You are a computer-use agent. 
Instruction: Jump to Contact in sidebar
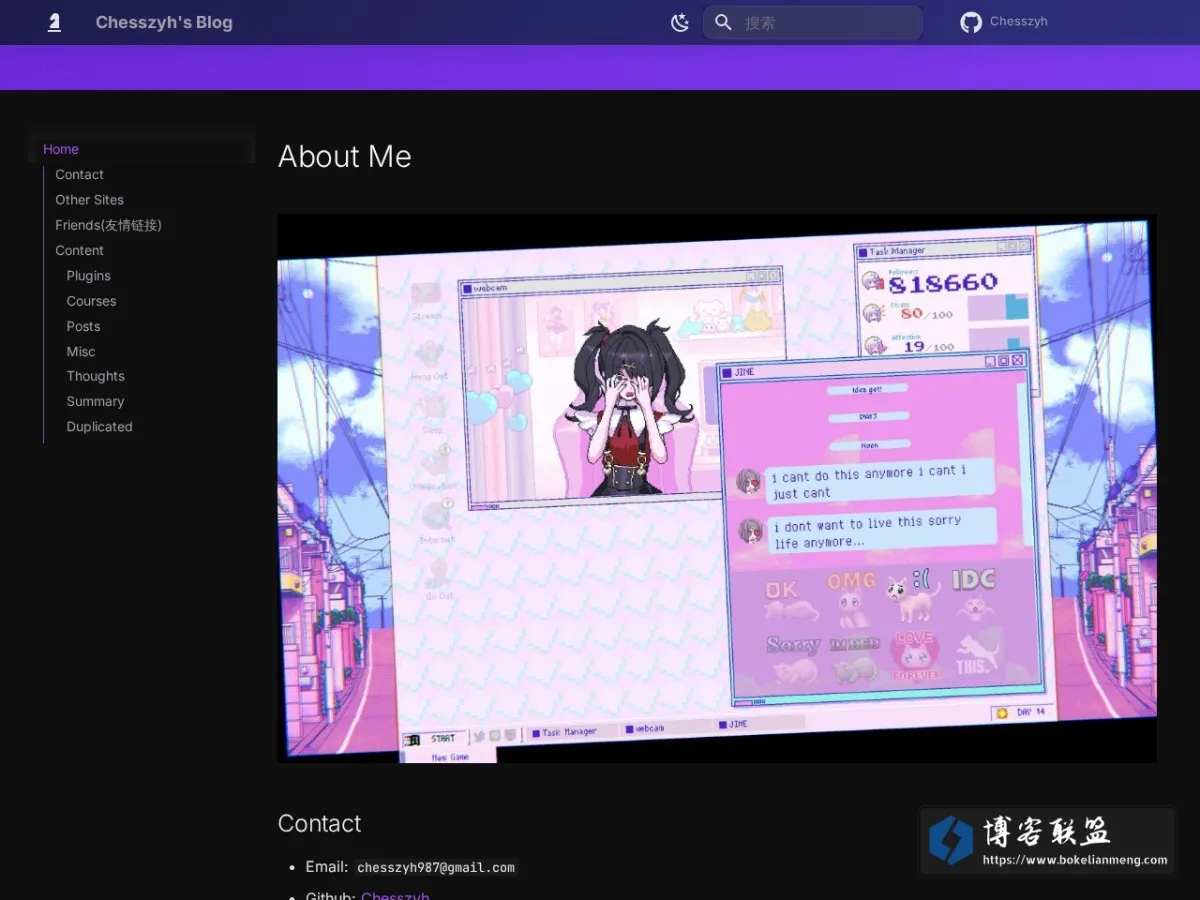pos(79,174)
